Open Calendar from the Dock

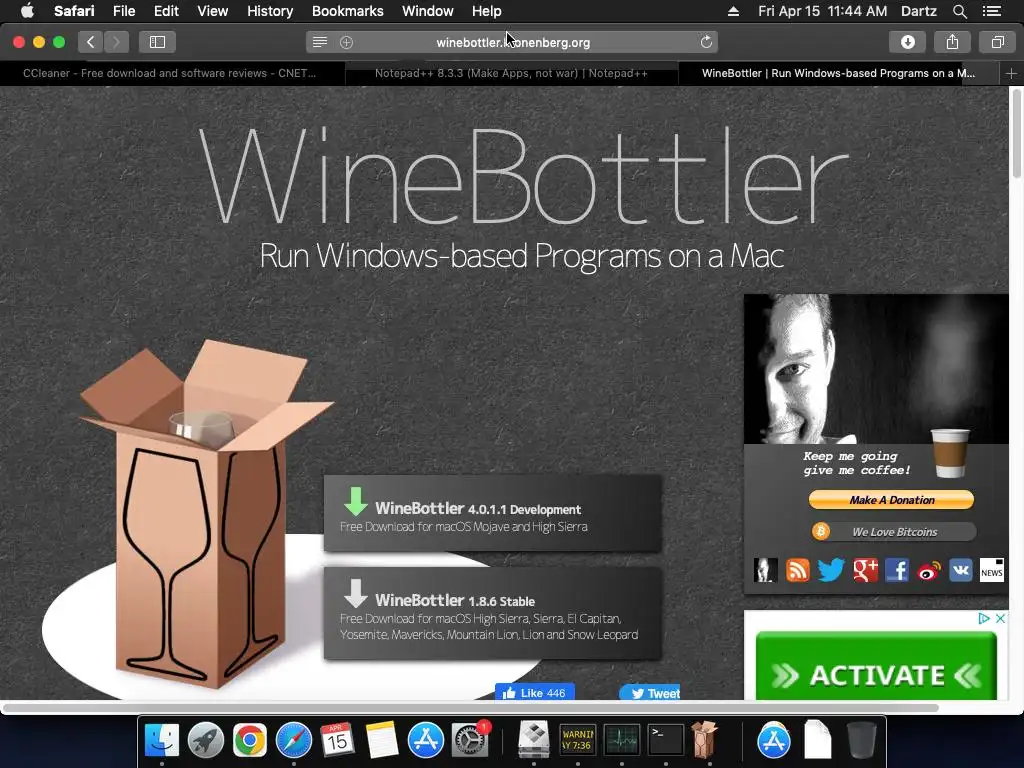(x=337, y=740)
